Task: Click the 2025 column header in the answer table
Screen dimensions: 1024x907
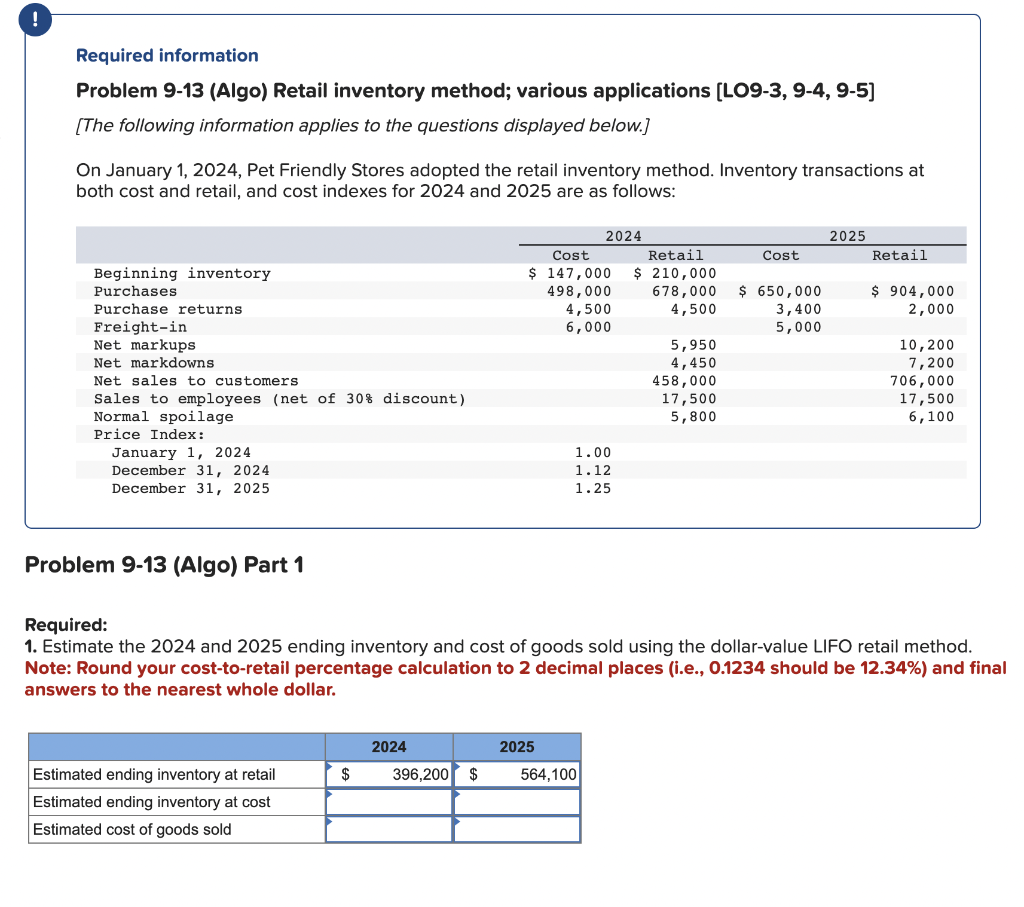Action: [x=517, y=747]
